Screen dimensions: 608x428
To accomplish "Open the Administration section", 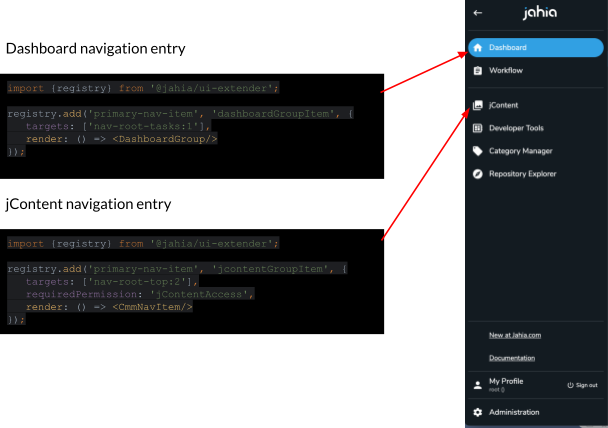I will click(536, 412).
